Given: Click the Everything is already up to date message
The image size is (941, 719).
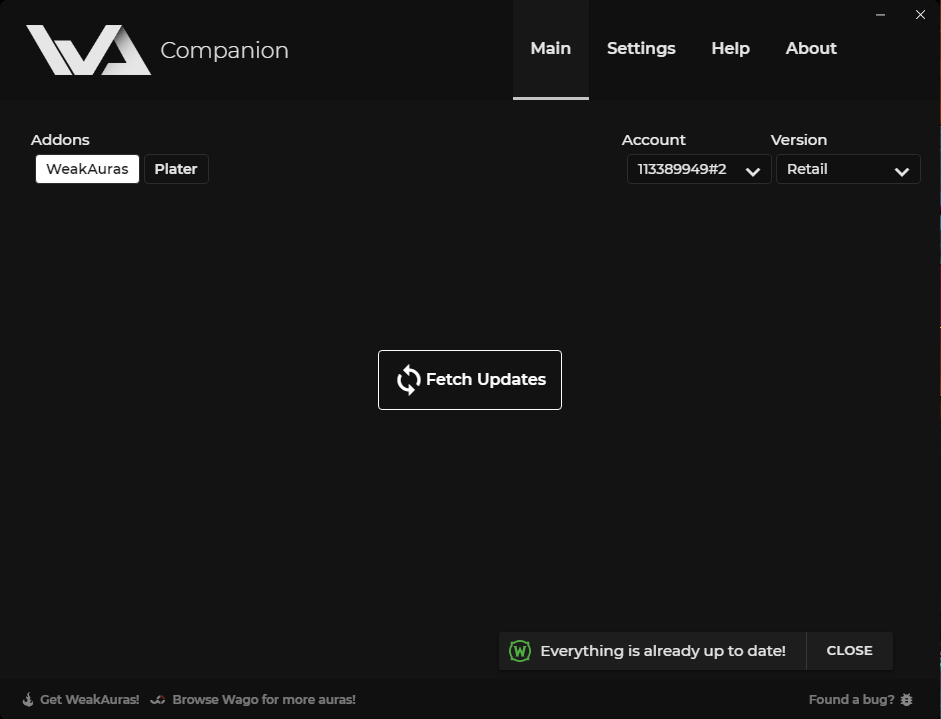Looking at the screenshot, I should click(x=663, y=650).
